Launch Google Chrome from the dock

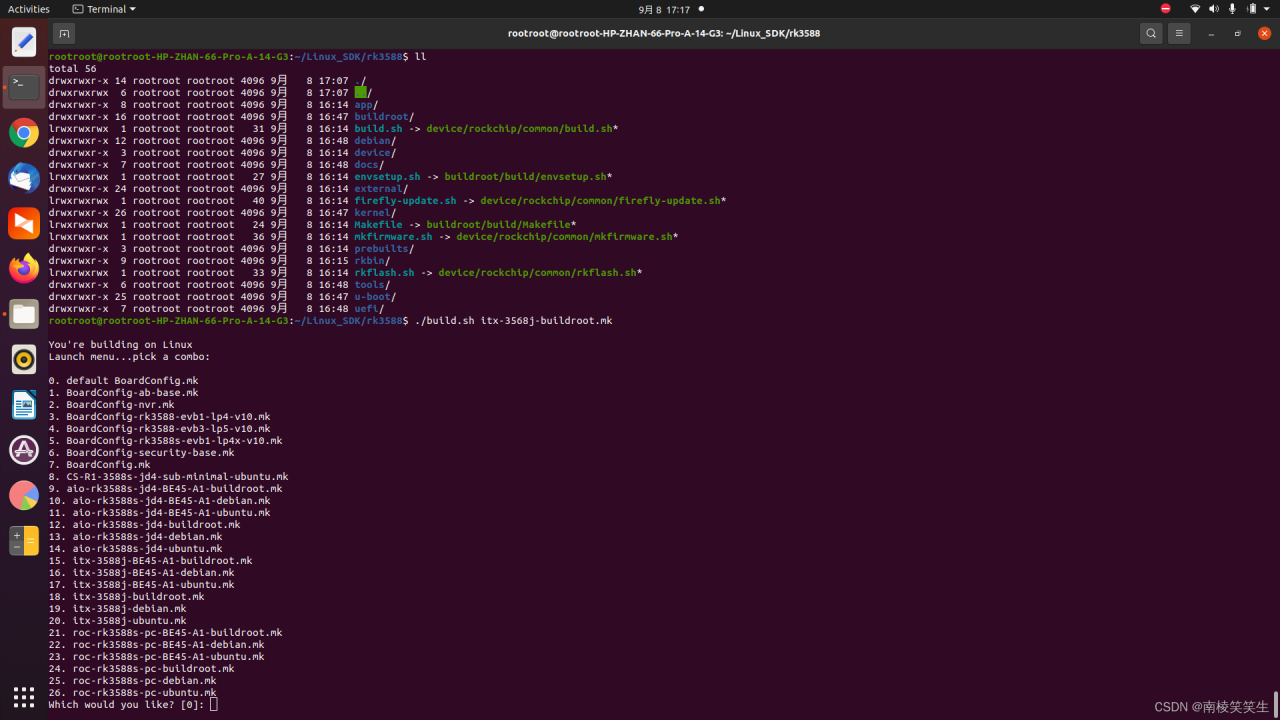[24, 133]
